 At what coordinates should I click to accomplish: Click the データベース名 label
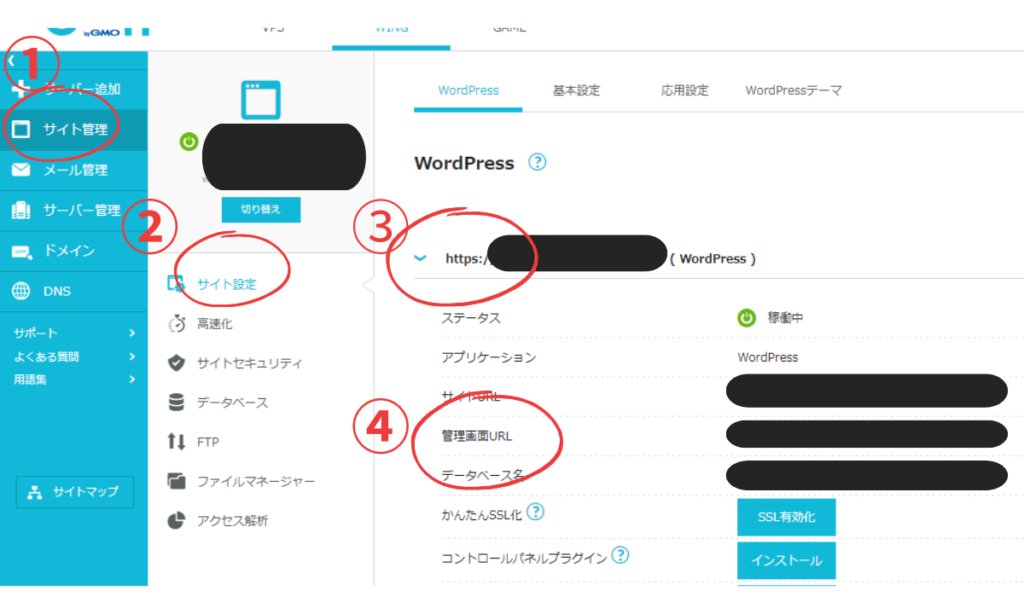(x=483, y=475)
